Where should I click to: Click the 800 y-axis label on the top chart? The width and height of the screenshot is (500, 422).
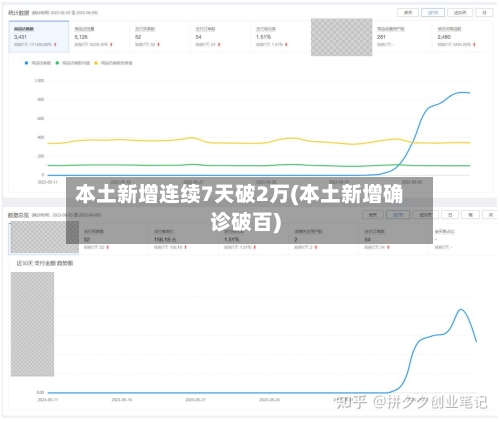point(41,99)
